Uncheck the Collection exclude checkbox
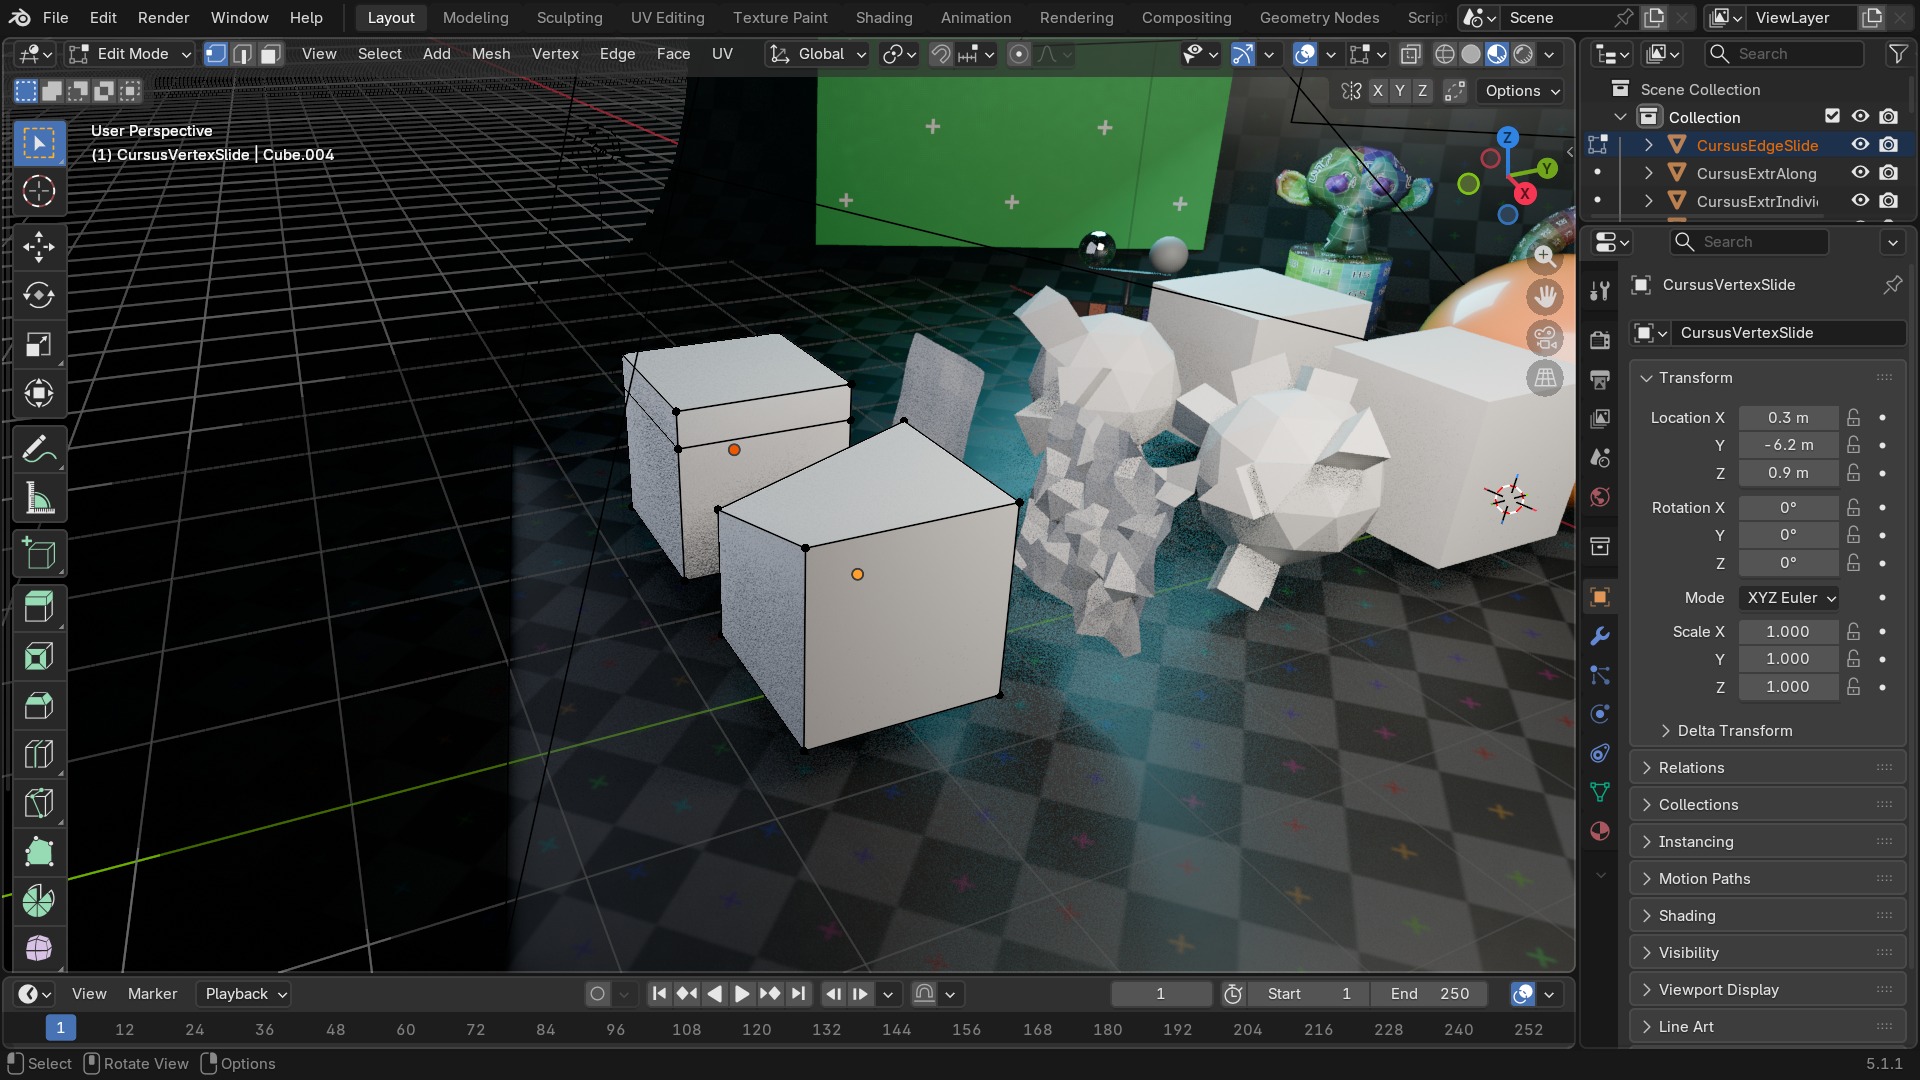The height and width of the screenshot is (1080, 1920). (x=1832, y=117)
